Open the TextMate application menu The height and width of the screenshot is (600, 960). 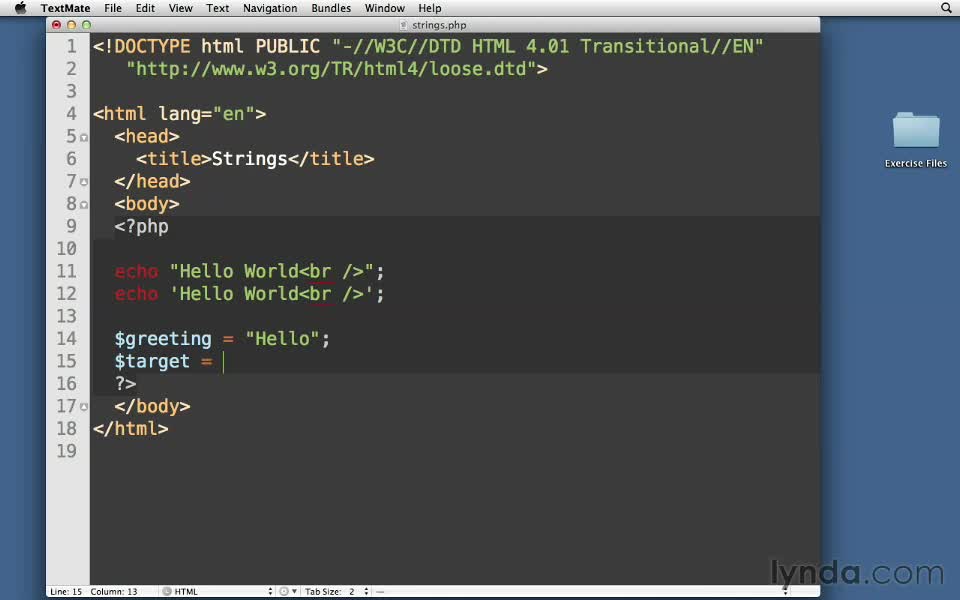pyautogui.click(x=65, y=8)
